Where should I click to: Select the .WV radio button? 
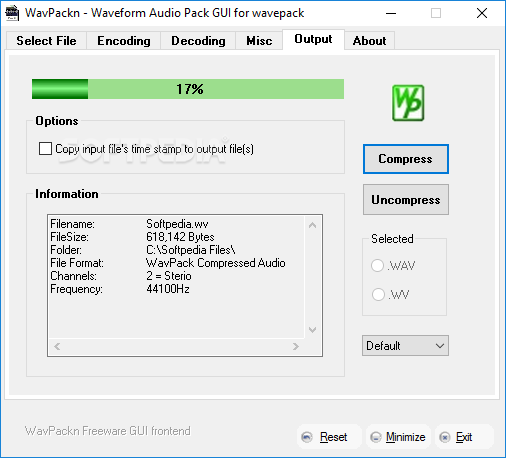tap(378, 294)
